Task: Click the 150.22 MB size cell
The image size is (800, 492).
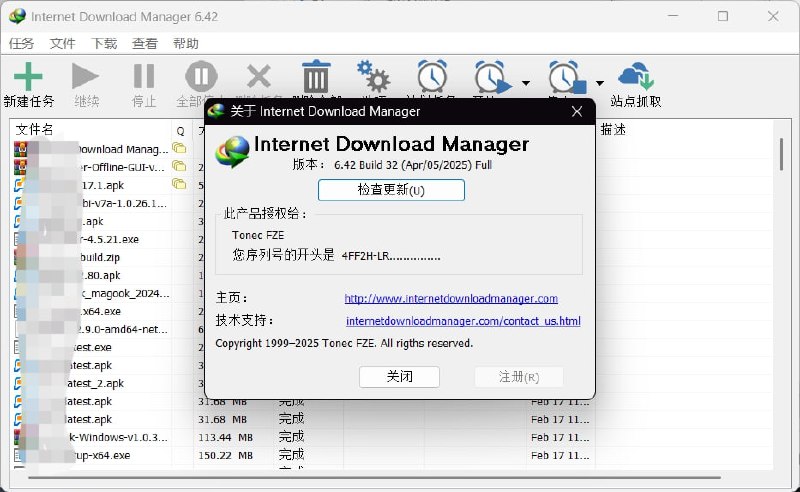Action: [x=226, y=455]
